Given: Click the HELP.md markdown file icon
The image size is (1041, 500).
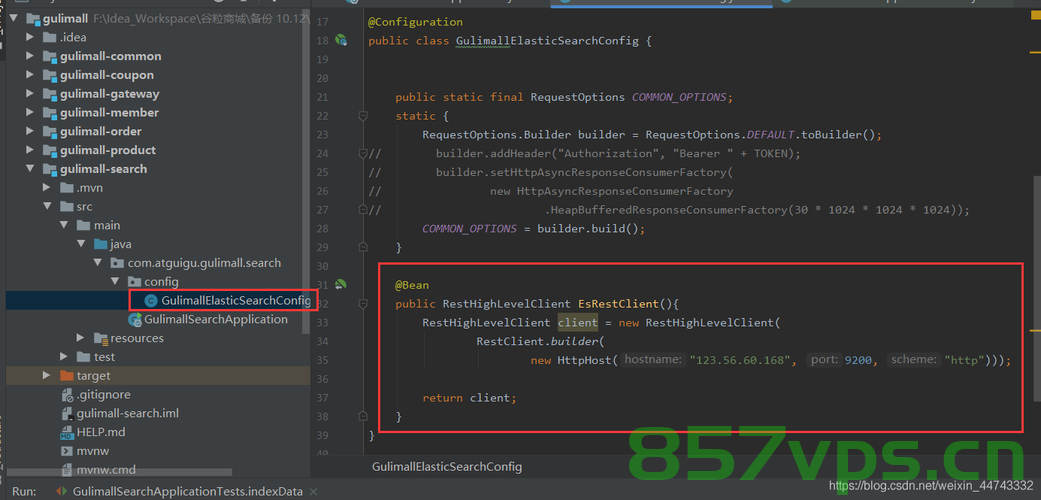Looking at the screenshot, I should coord(67,433).
